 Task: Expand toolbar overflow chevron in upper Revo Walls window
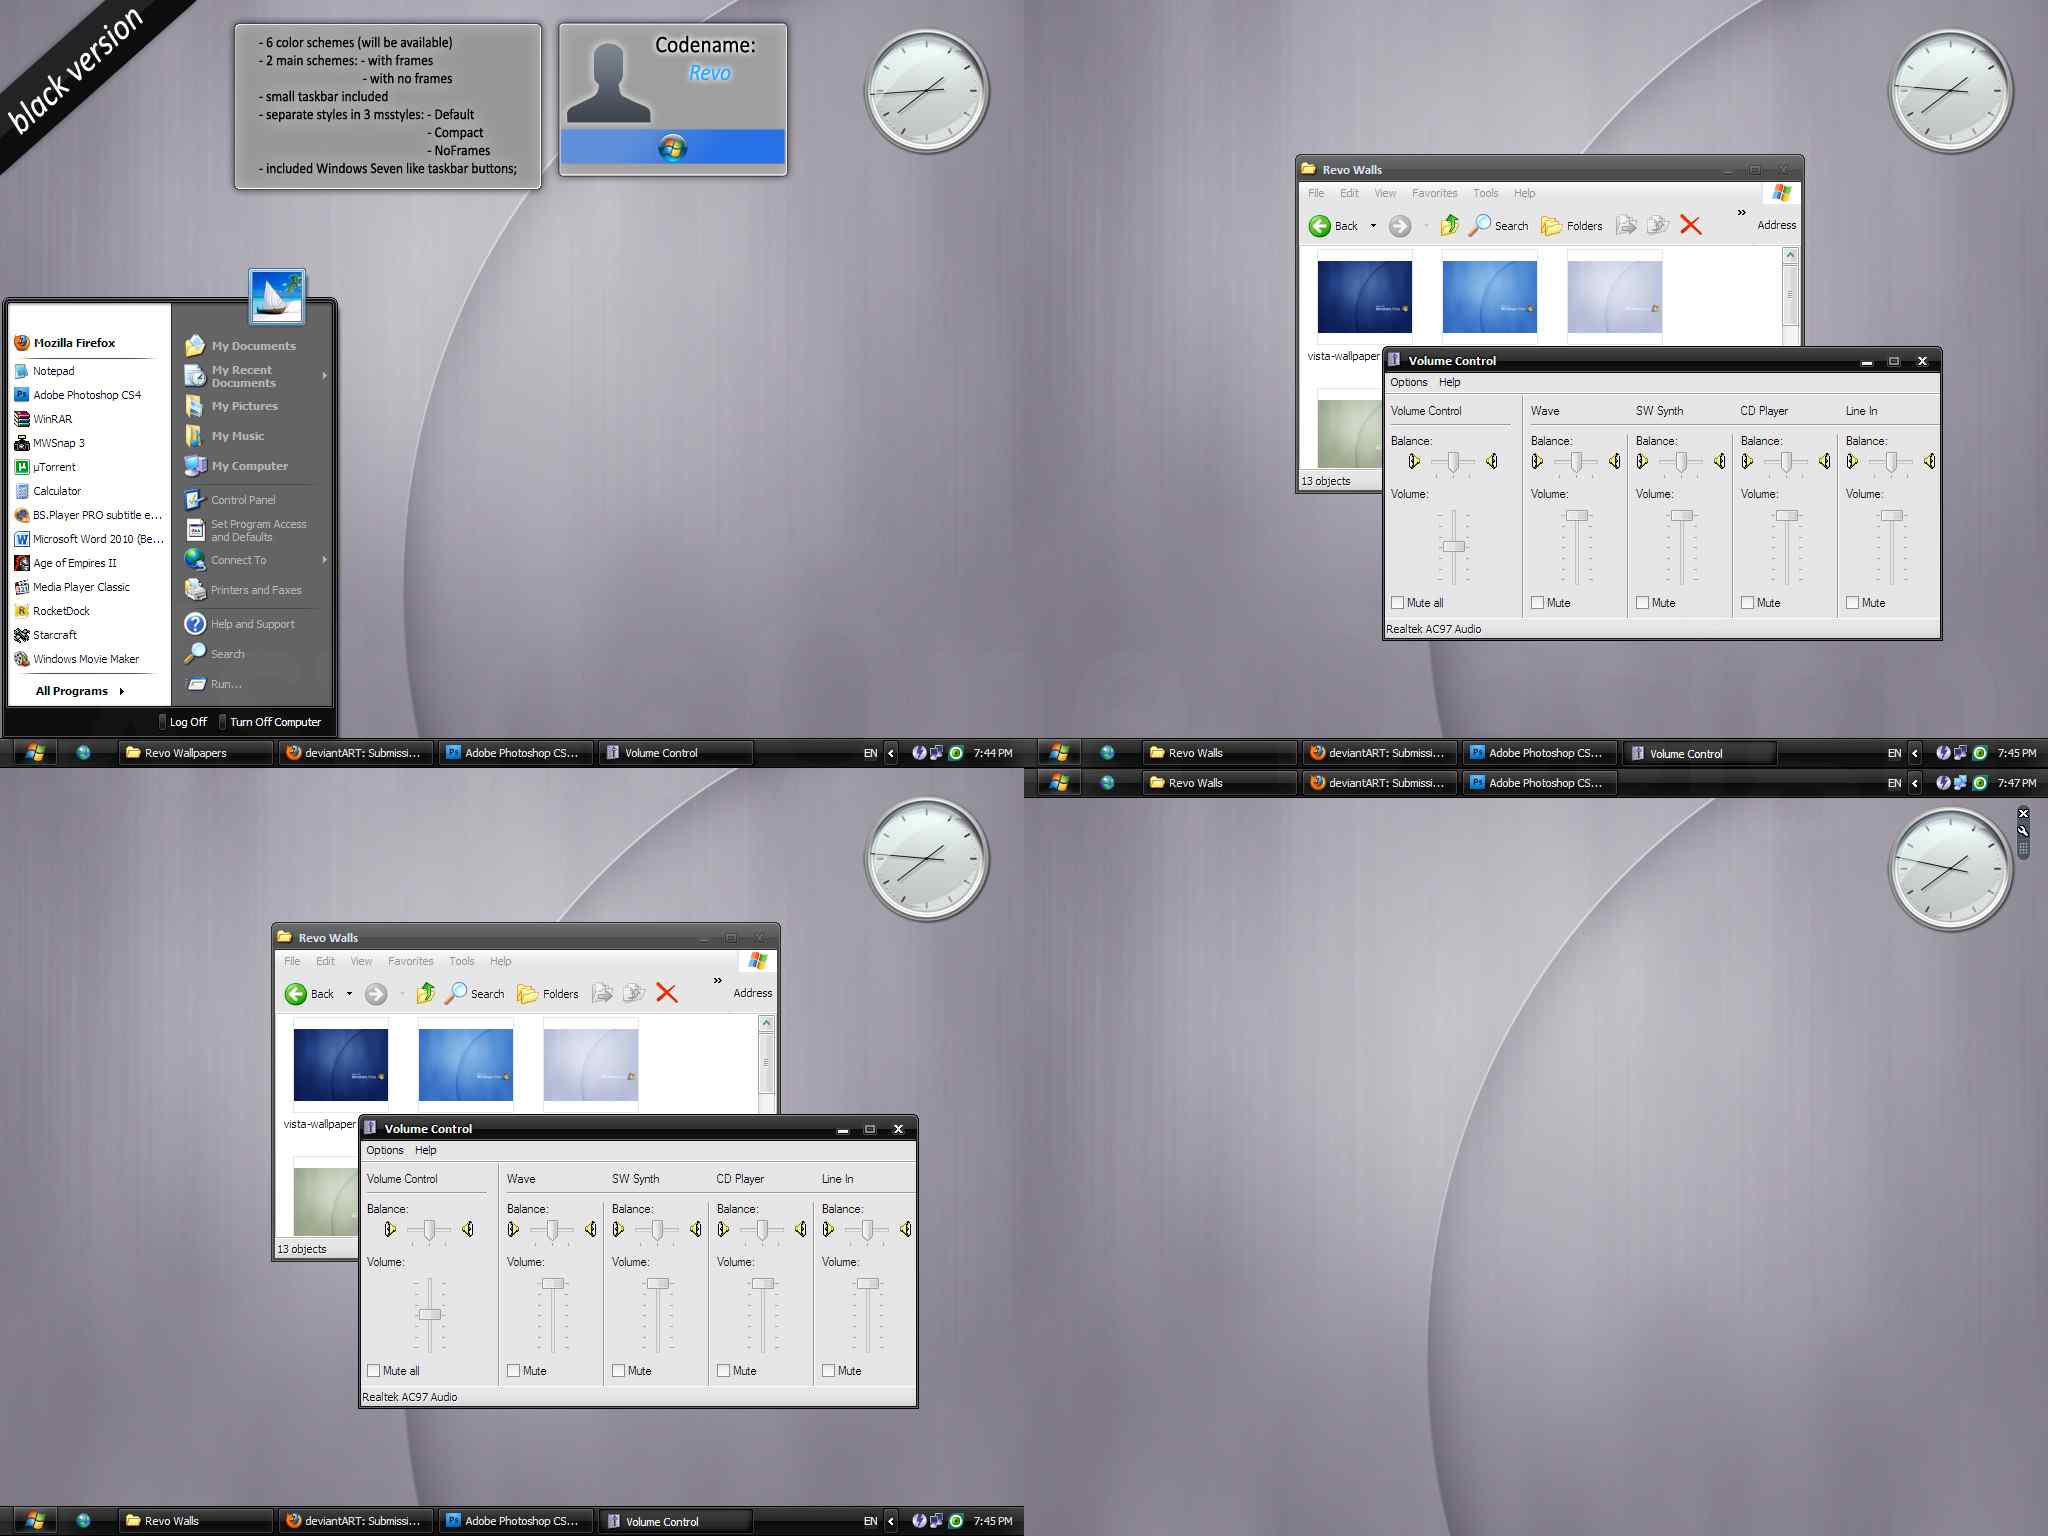tap(1741, 212)
